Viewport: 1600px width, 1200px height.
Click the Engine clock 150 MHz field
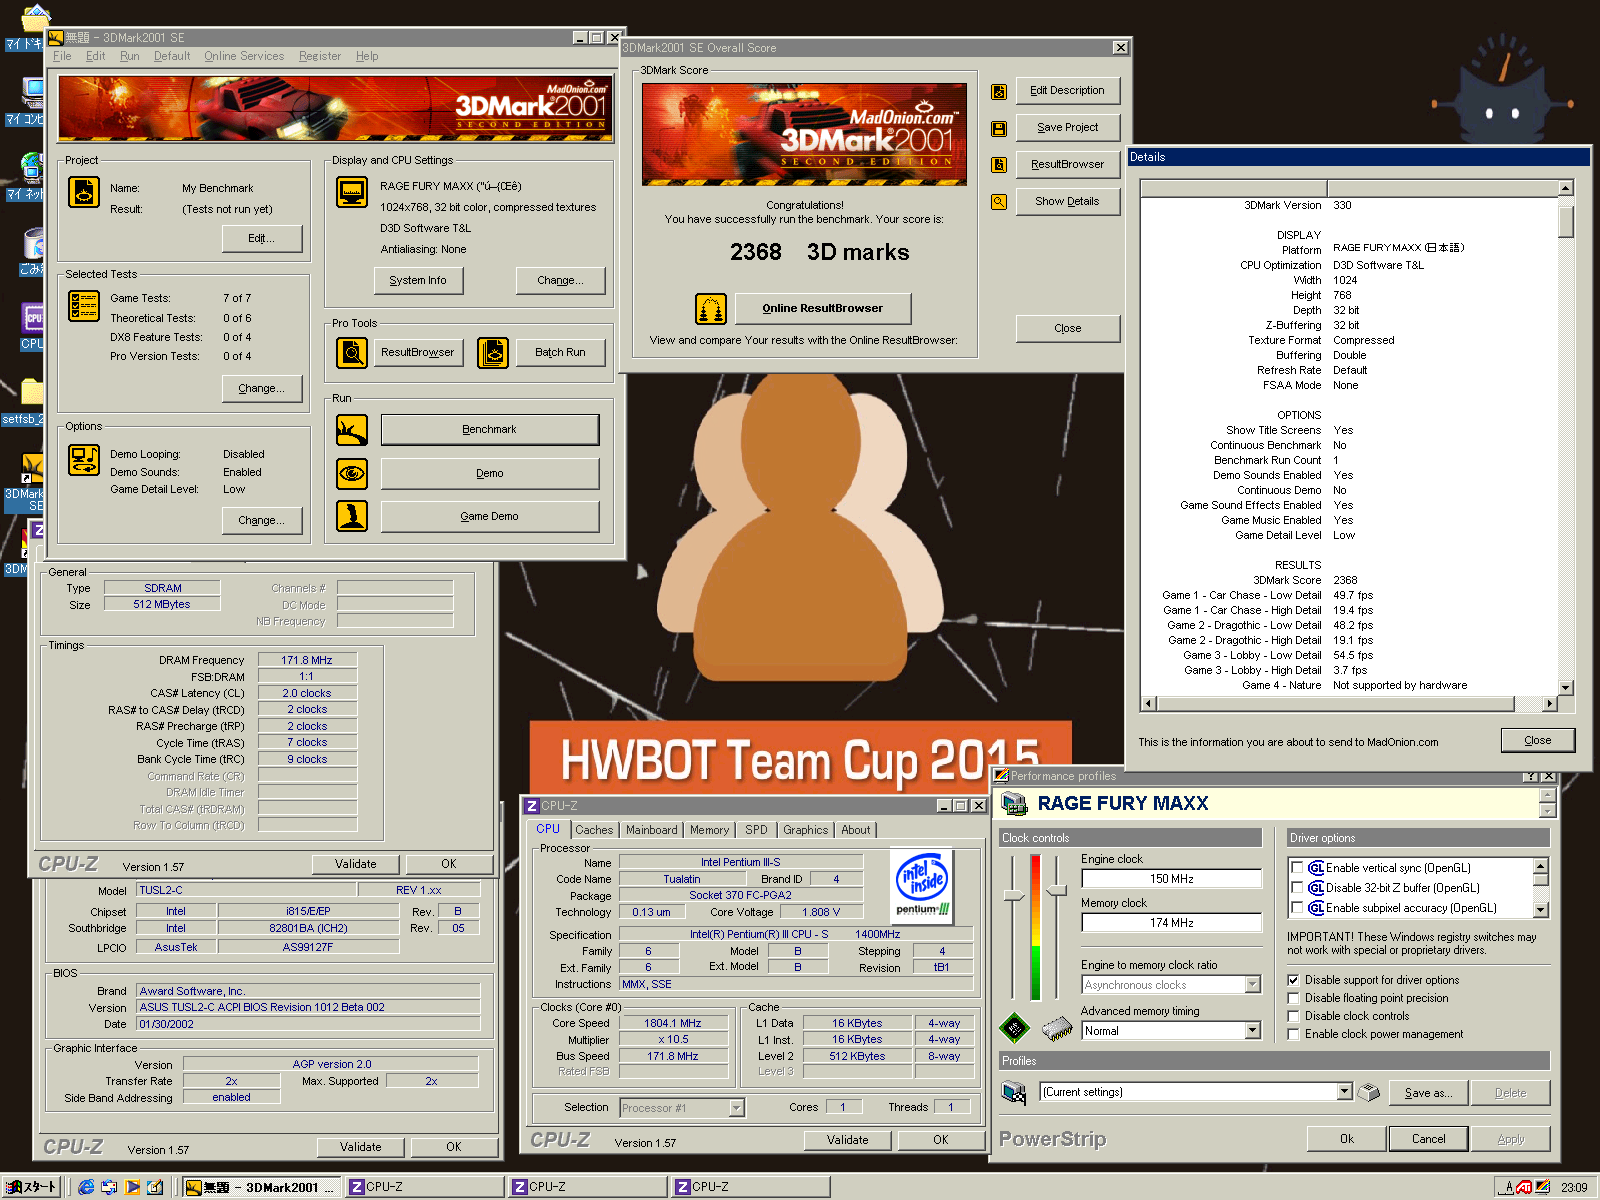click(x=1171, y=879)
